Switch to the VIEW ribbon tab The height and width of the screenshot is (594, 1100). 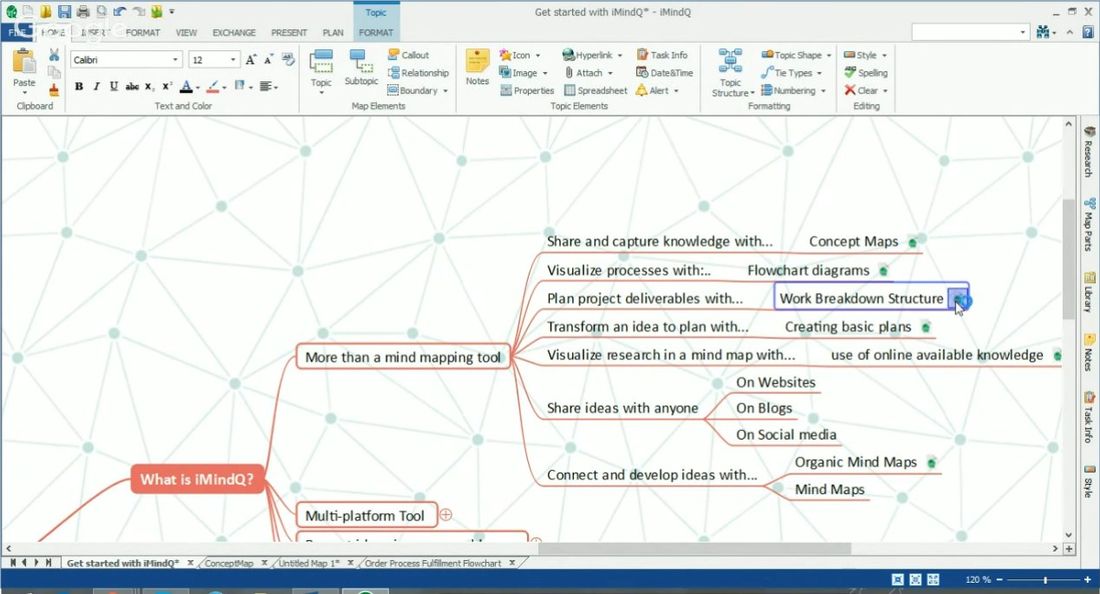[x=186, y=32]
